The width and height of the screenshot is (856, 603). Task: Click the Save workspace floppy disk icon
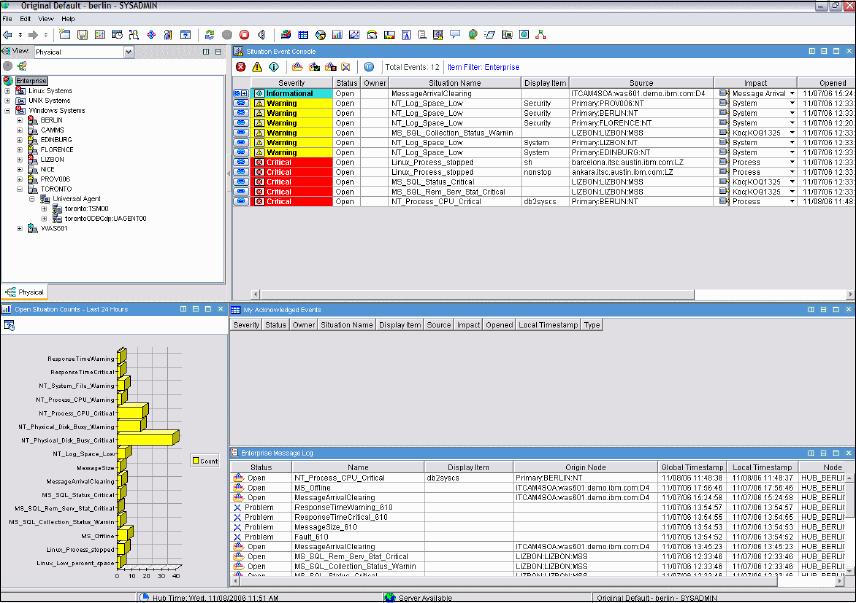tap(82, 35)
